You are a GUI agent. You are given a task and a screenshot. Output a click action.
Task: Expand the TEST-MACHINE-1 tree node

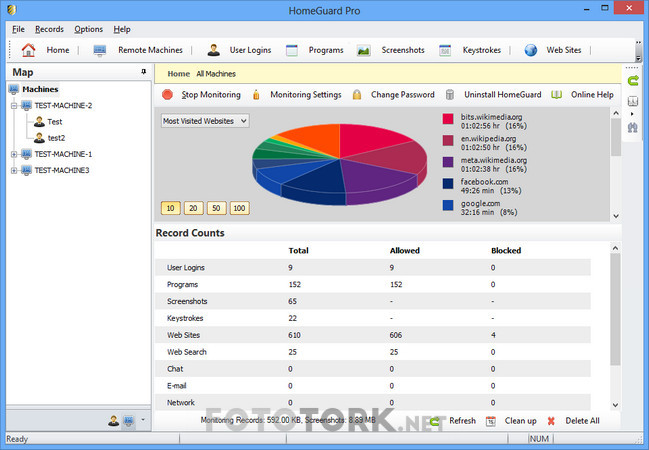(14, 154)
